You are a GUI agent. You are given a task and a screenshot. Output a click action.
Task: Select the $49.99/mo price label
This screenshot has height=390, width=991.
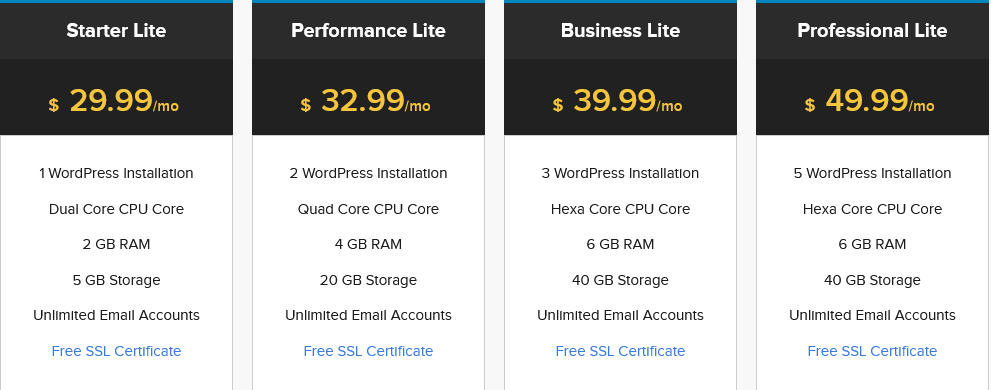click(x=870, y=101)
